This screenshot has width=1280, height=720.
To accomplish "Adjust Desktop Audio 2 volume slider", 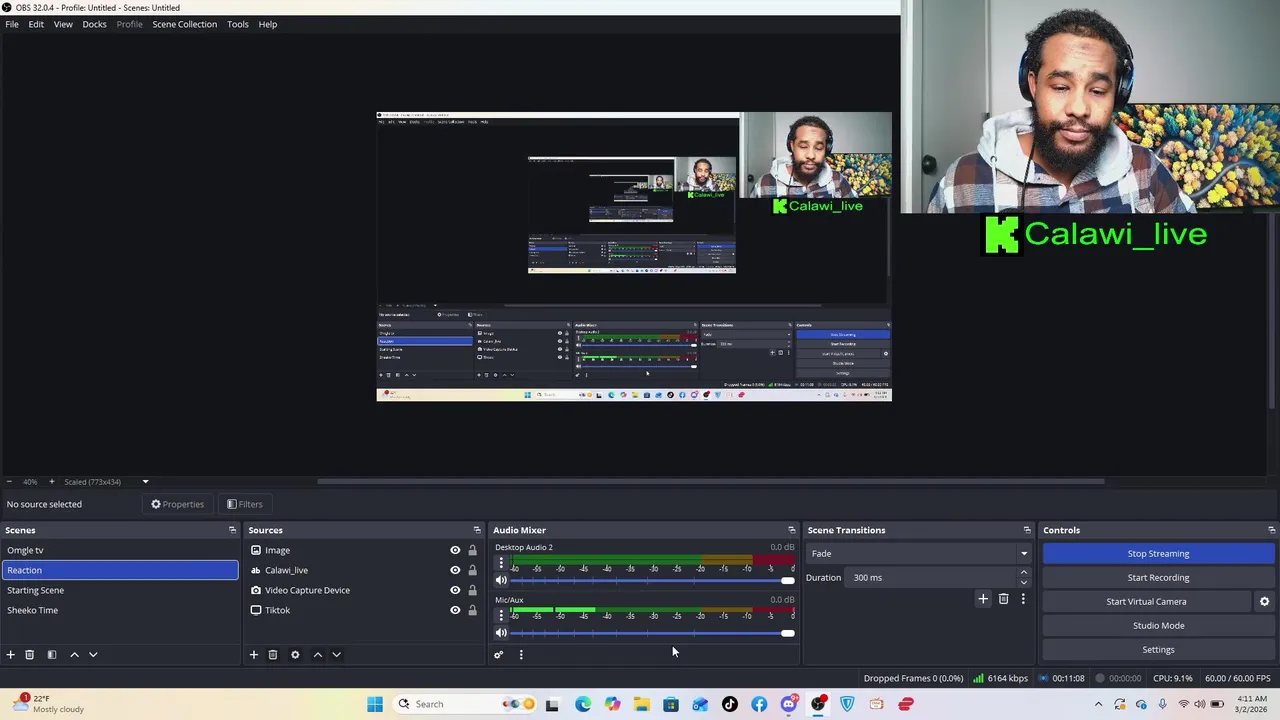I will coord(651,581).
